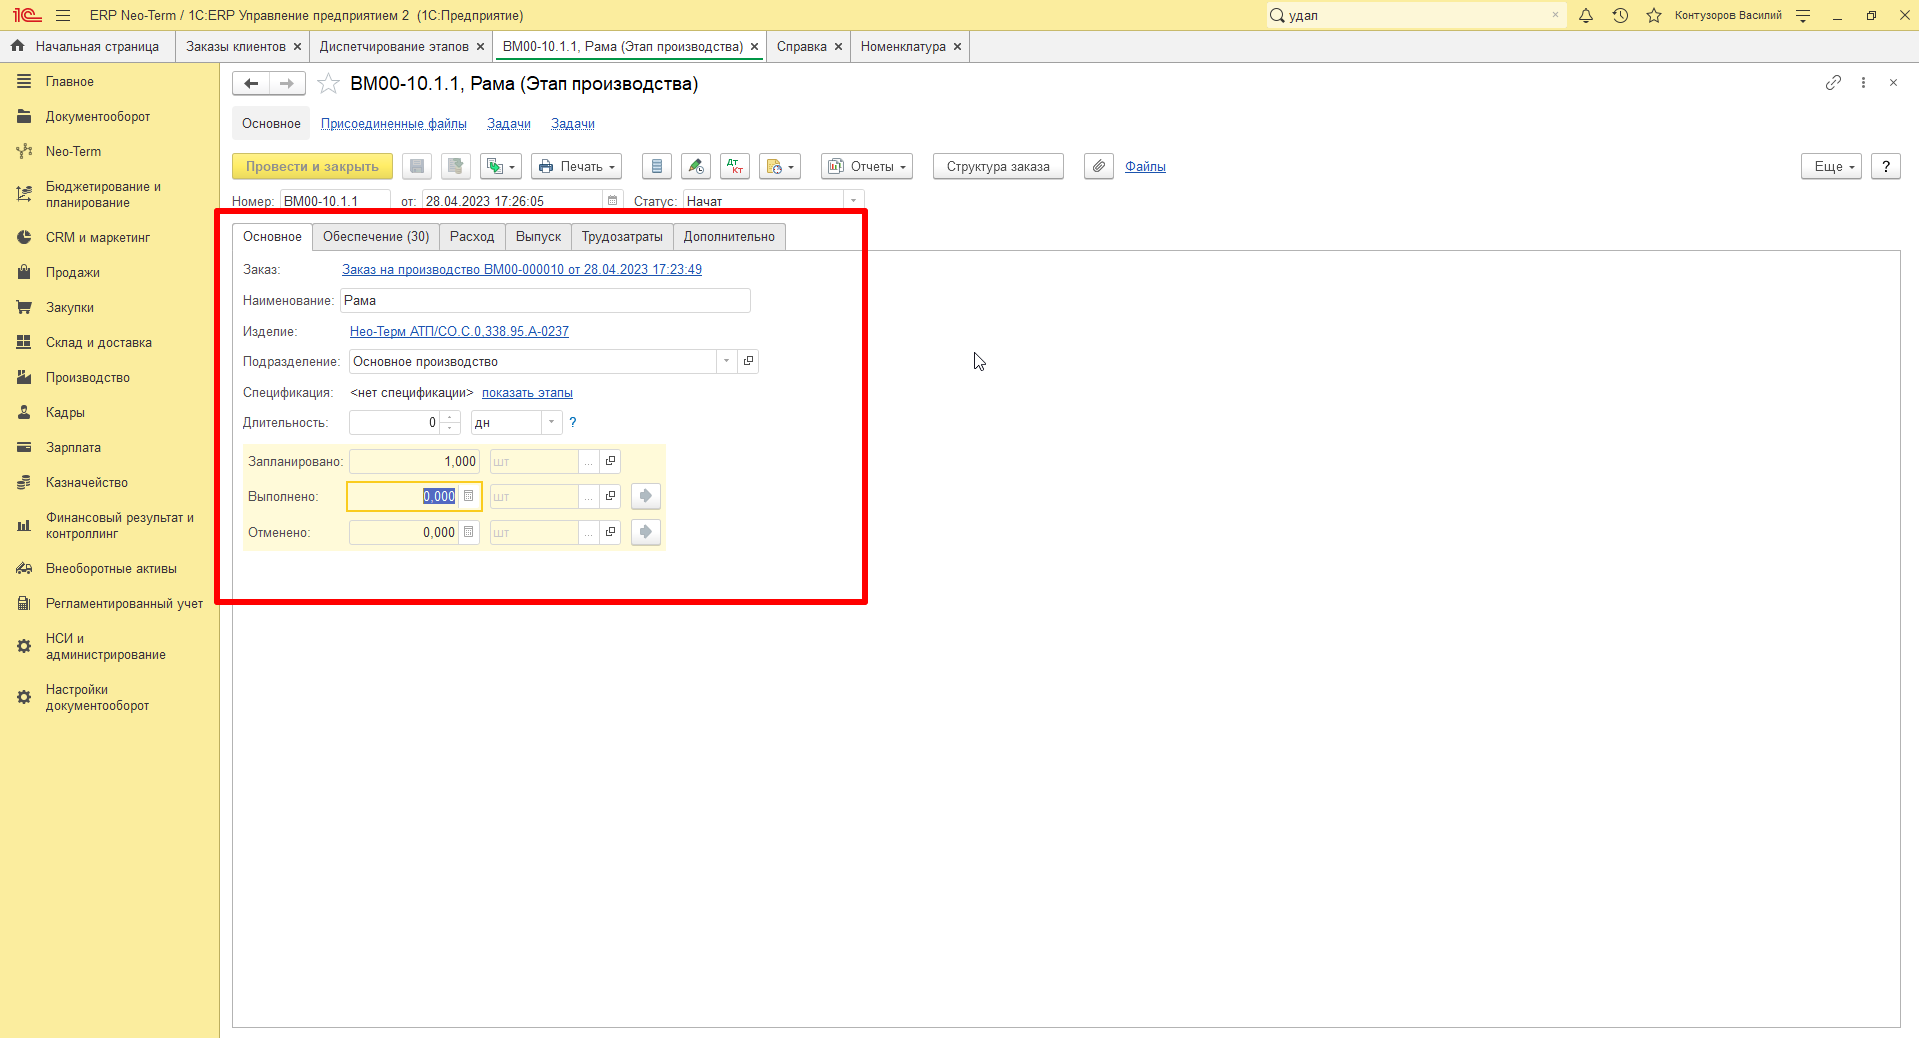
Task: Expand the Статус dropdown
Action: click(853, 201)
